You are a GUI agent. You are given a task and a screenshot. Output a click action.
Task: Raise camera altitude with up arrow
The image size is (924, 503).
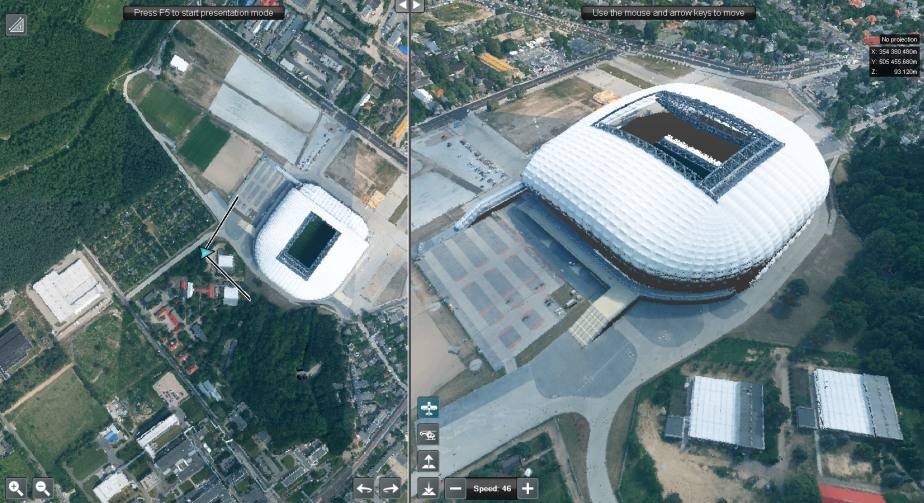428,461
